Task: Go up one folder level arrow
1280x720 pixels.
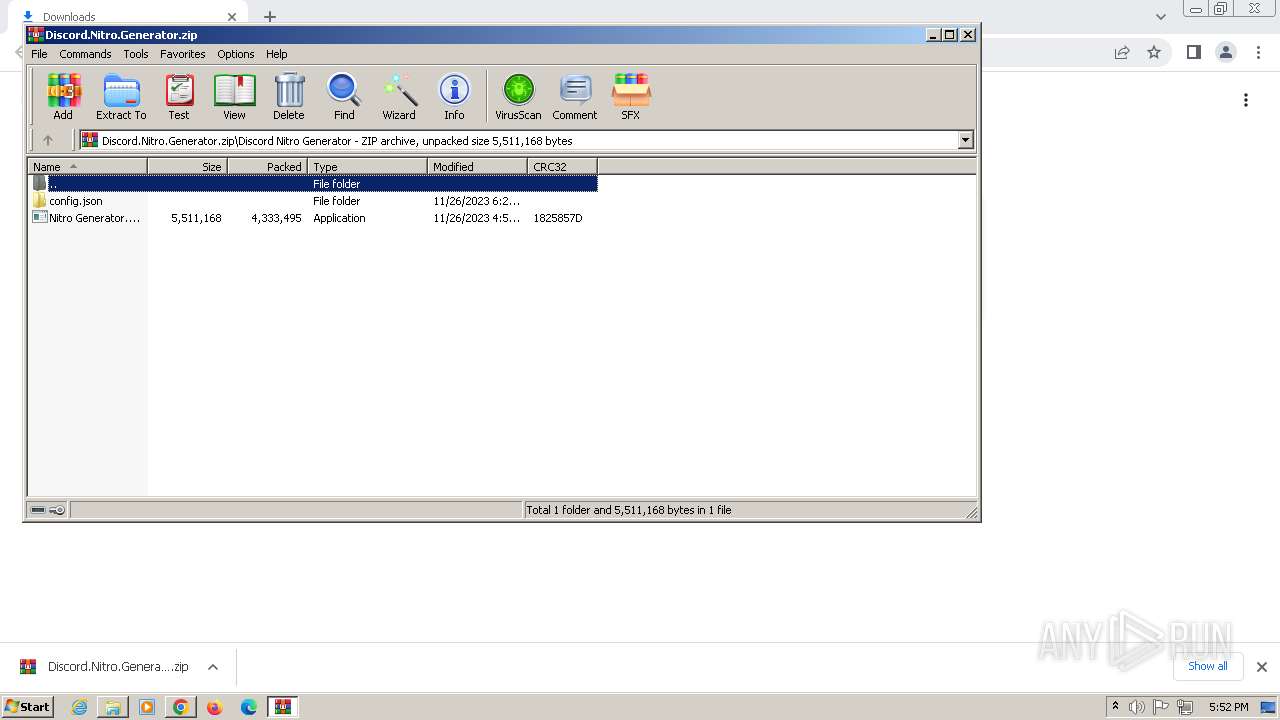Action: coord(47,141)
